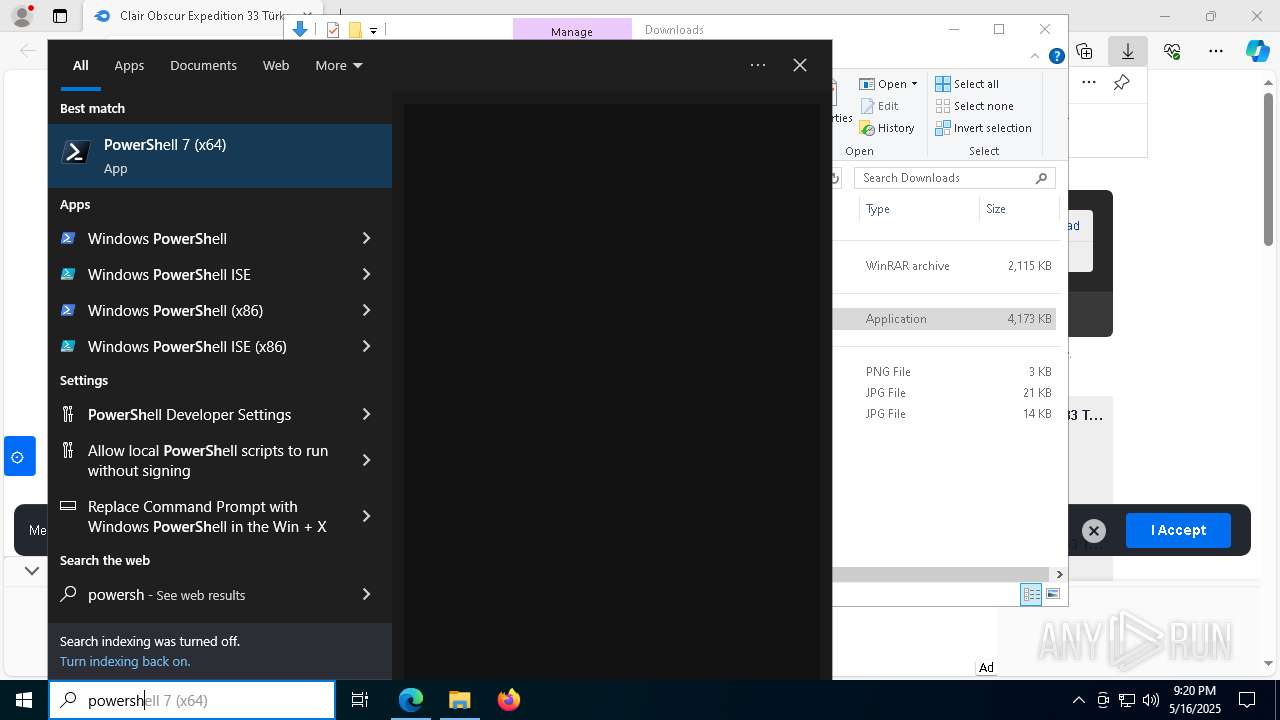Open Task View from taskbar
Screen dimensions: 1280x720
[360, 700]
